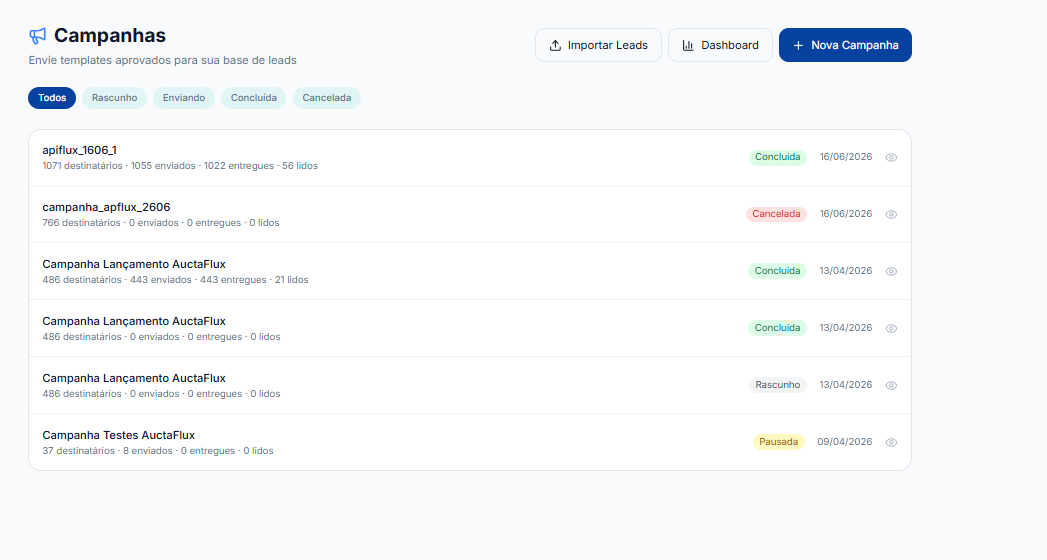
Task: Click the Rascunho status badge in the list
Action: (x=777, y=384)
